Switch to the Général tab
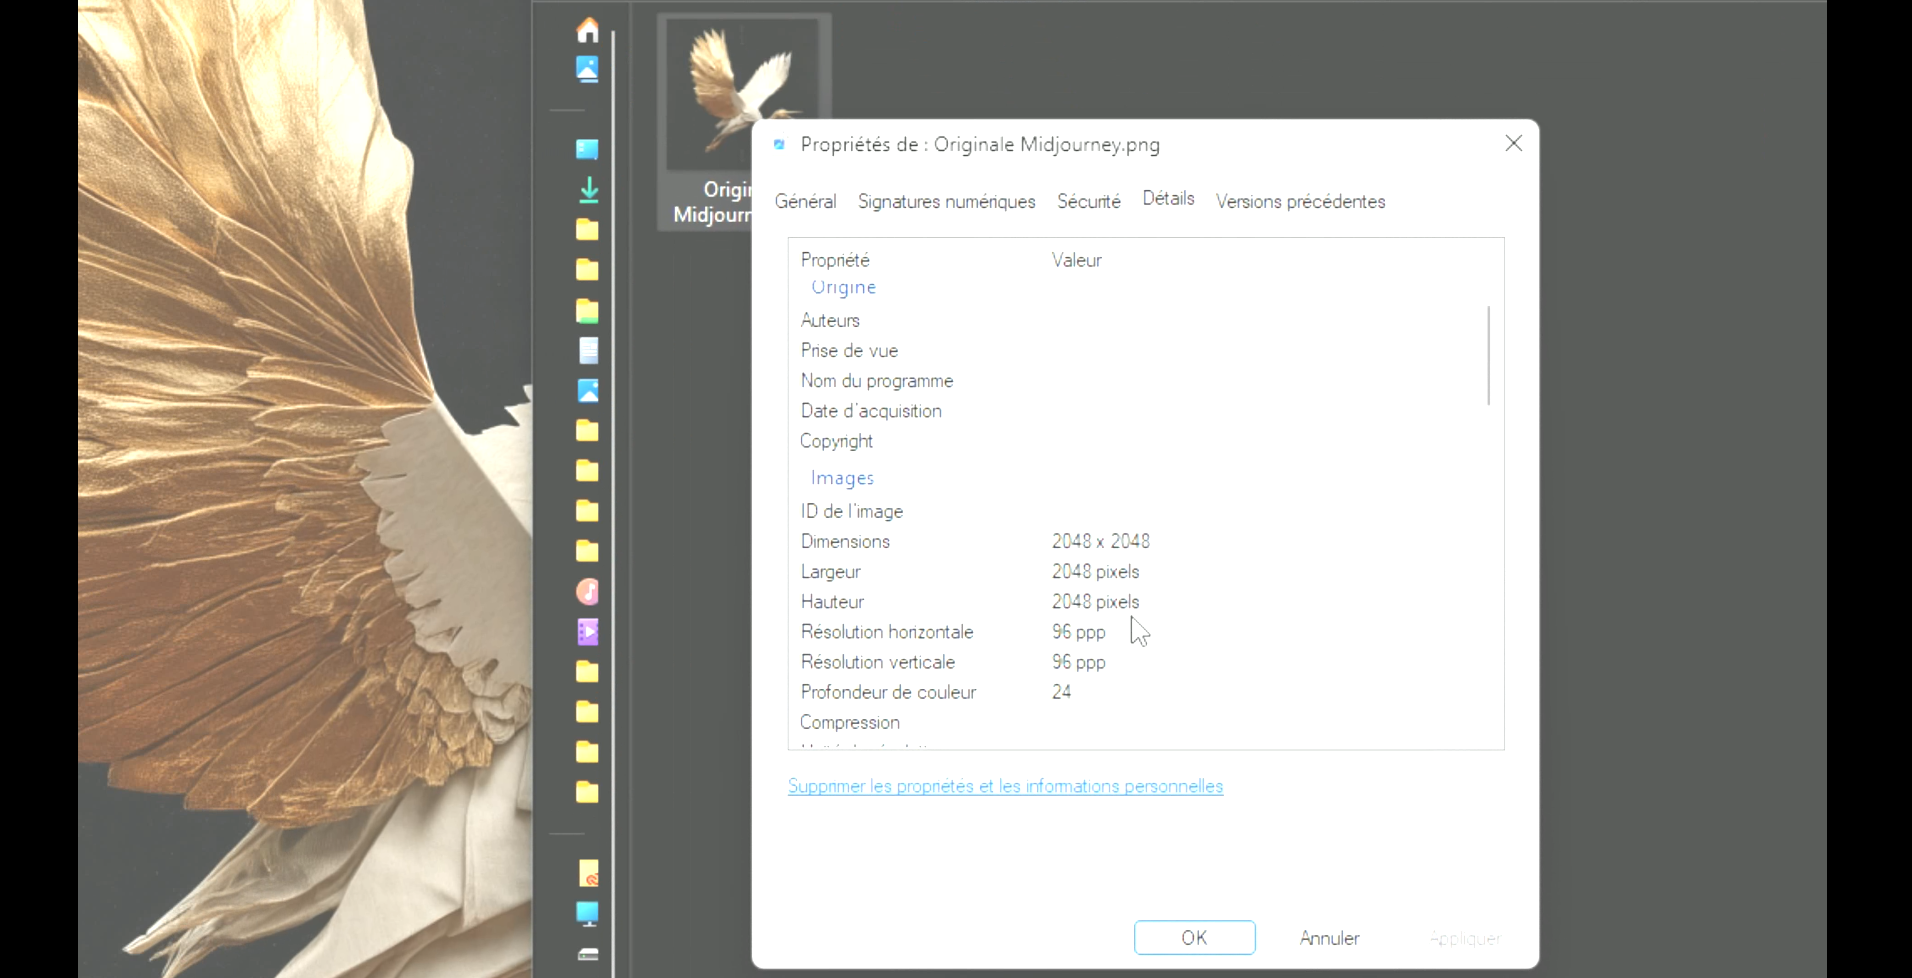 tap(805, 201)
